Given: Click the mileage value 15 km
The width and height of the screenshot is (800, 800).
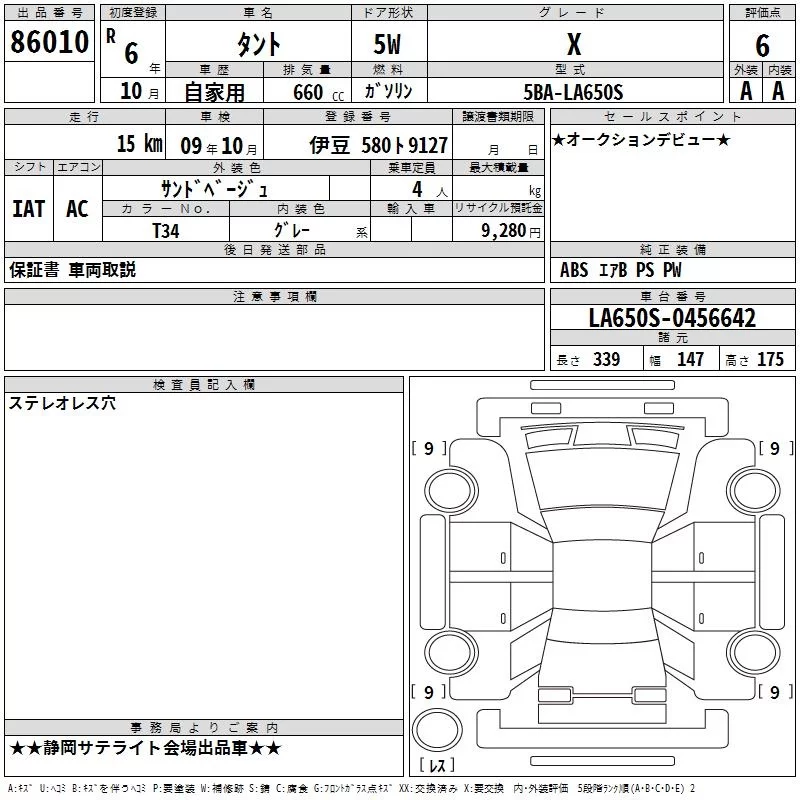Looking at the screenshot, I should click(x=138, y=144).
